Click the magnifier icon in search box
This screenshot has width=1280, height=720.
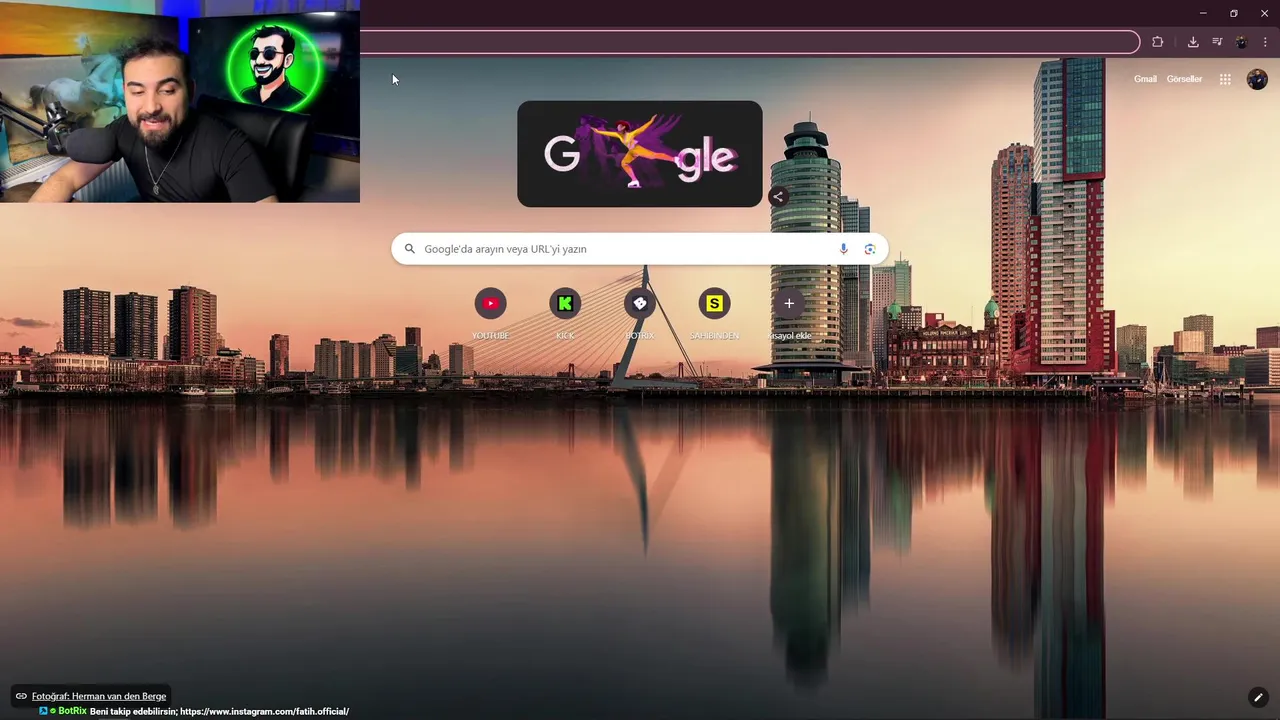[409, 249]
